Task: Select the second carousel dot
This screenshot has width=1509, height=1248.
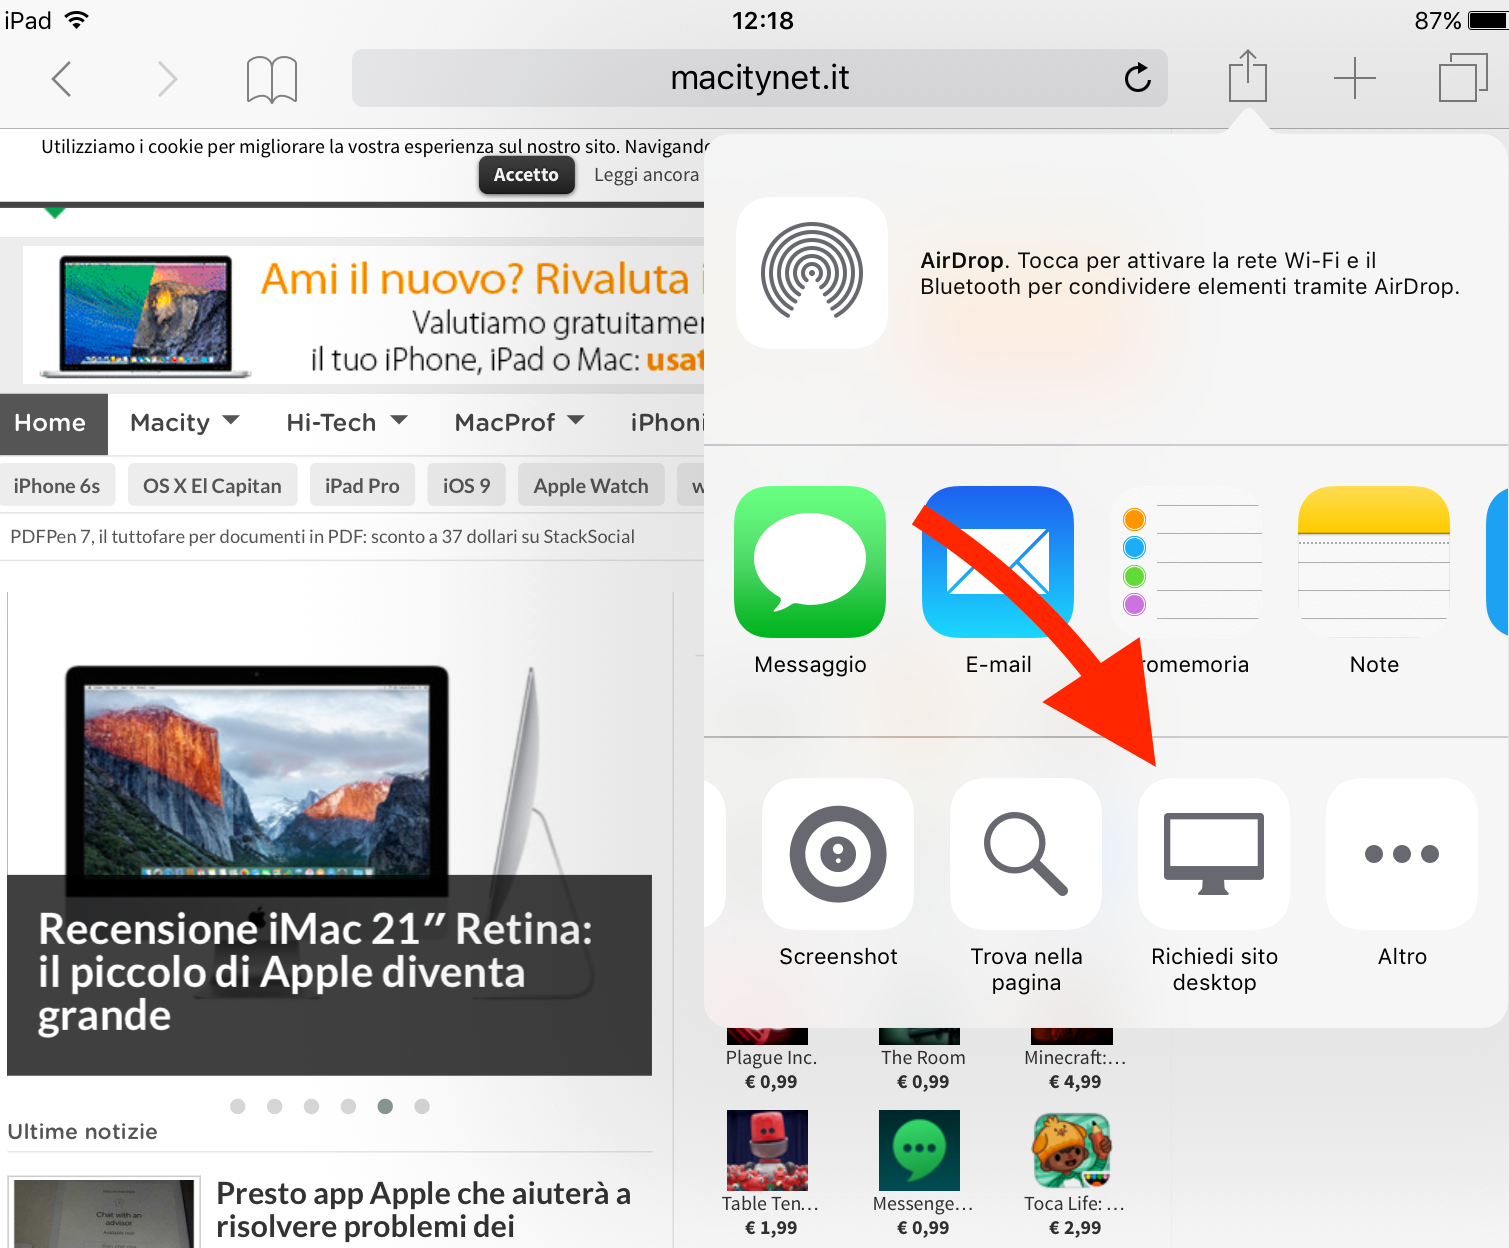Action: (275, 1106)
